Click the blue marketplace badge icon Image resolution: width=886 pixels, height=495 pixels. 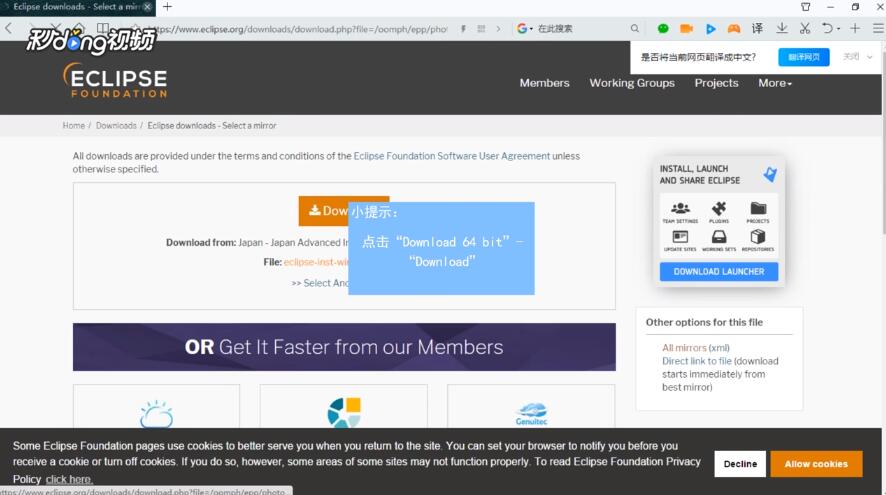coord(770,174)
